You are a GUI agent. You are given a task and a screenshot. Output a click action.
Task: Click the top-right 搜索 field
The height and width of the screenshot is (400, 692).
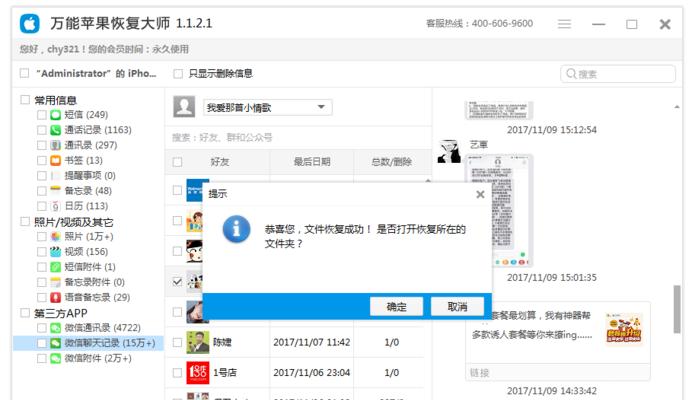pyautogui.click(x=618, y=74)
